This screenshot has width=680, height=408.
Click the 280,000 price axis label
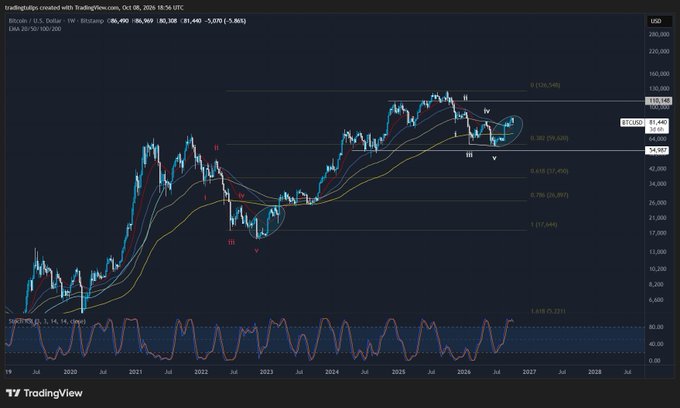659,34
